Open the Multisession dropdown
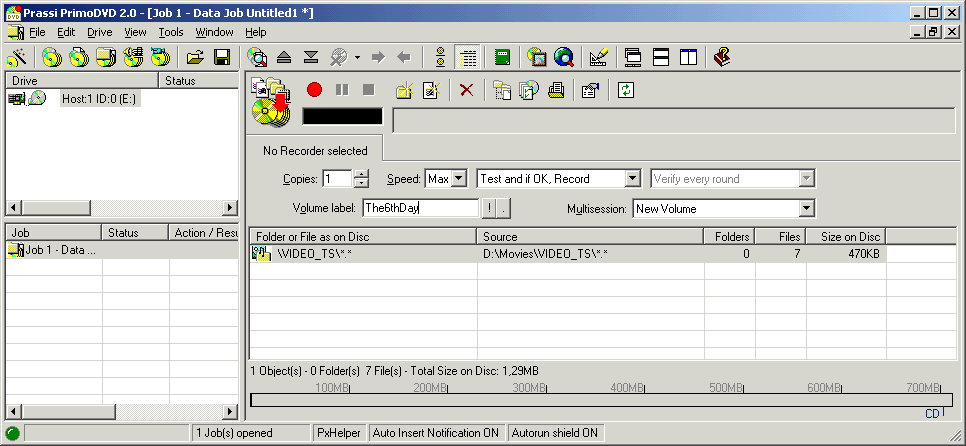The width and height of the screenshot is (966, 446). tap(806, 209)
